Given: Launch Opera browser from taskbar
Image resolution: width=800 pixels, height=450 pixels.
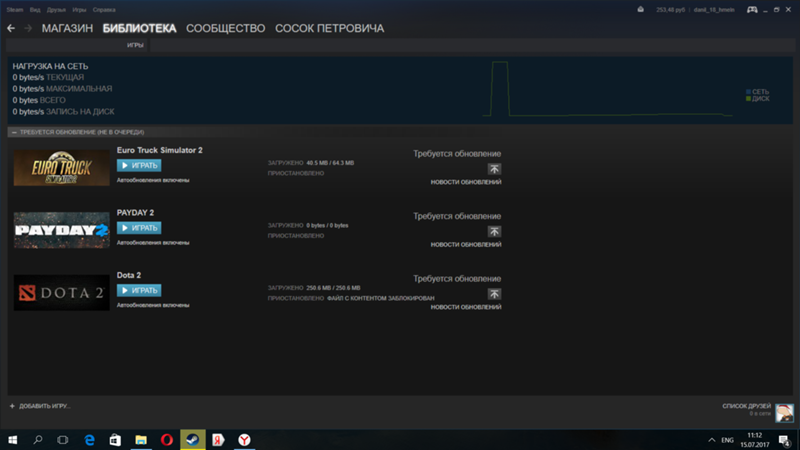Looking at the screenshot, I should tap(167, 440).
